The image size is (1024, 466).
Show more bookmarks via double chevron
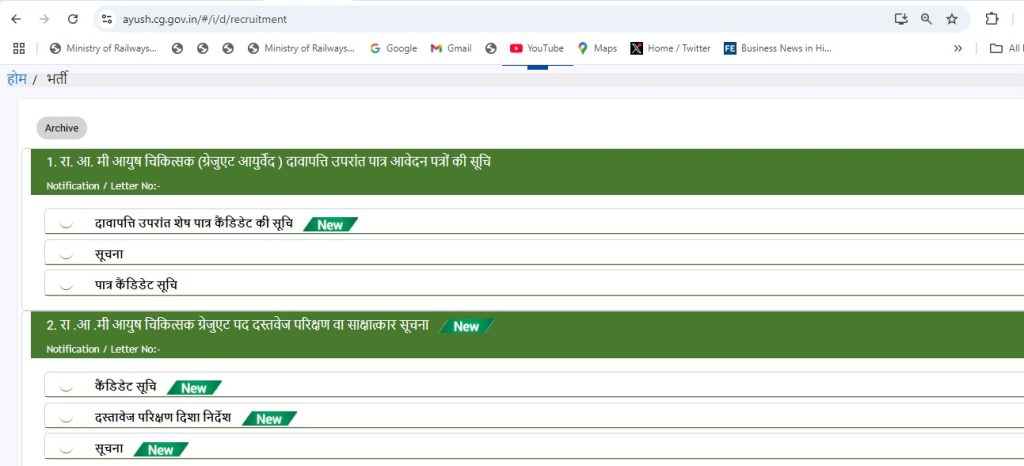[x=958, y=48]
